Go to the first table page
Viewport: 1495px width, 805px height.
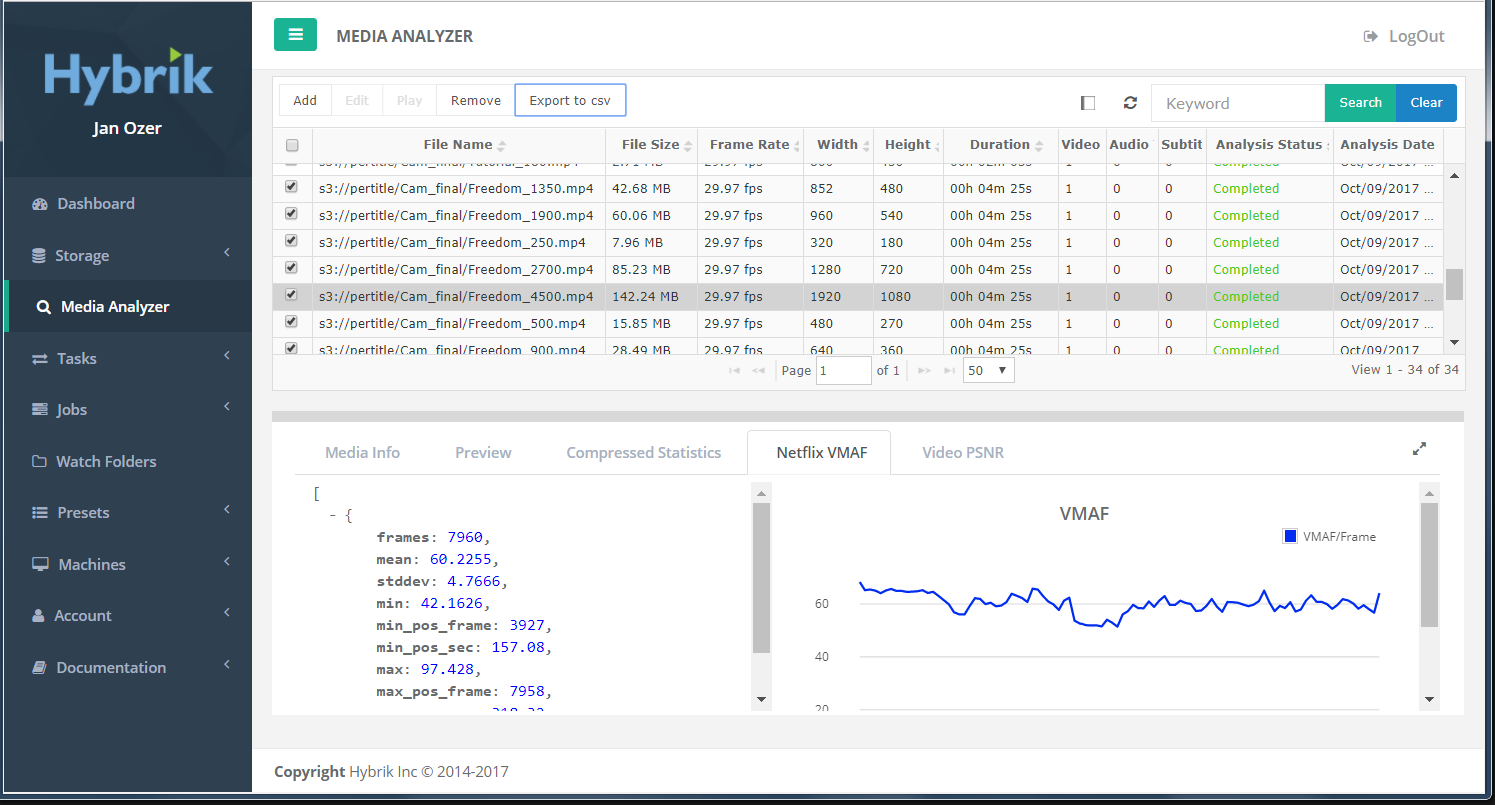click(735, 371)
